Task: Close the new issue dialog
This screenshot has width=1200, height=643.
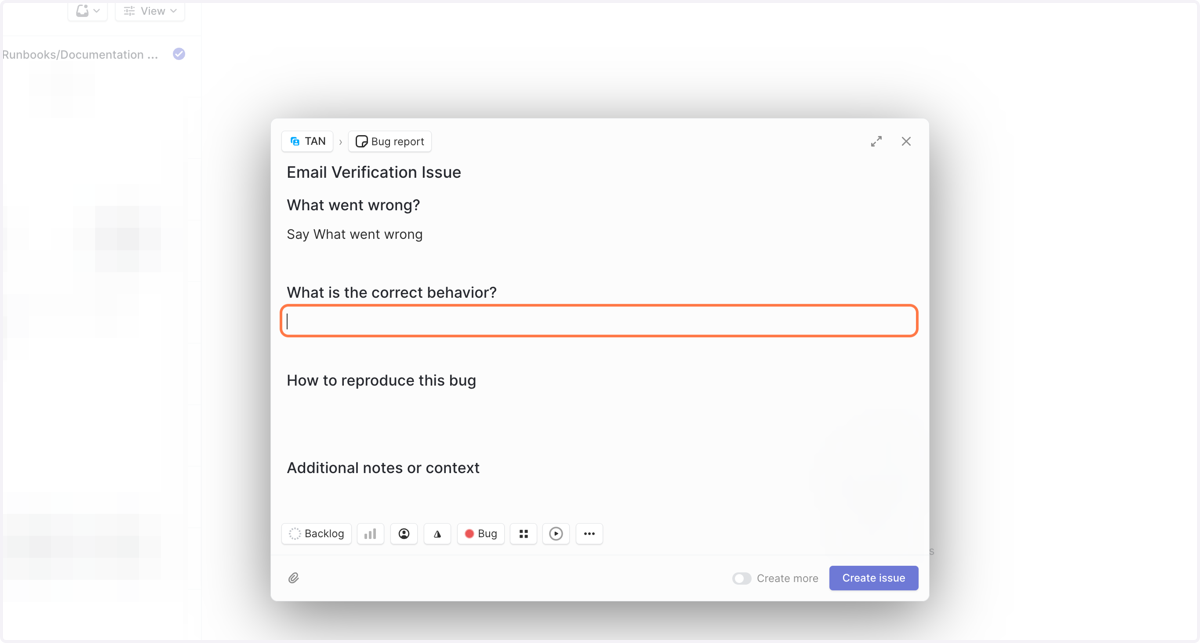Action: click(906, 142)
